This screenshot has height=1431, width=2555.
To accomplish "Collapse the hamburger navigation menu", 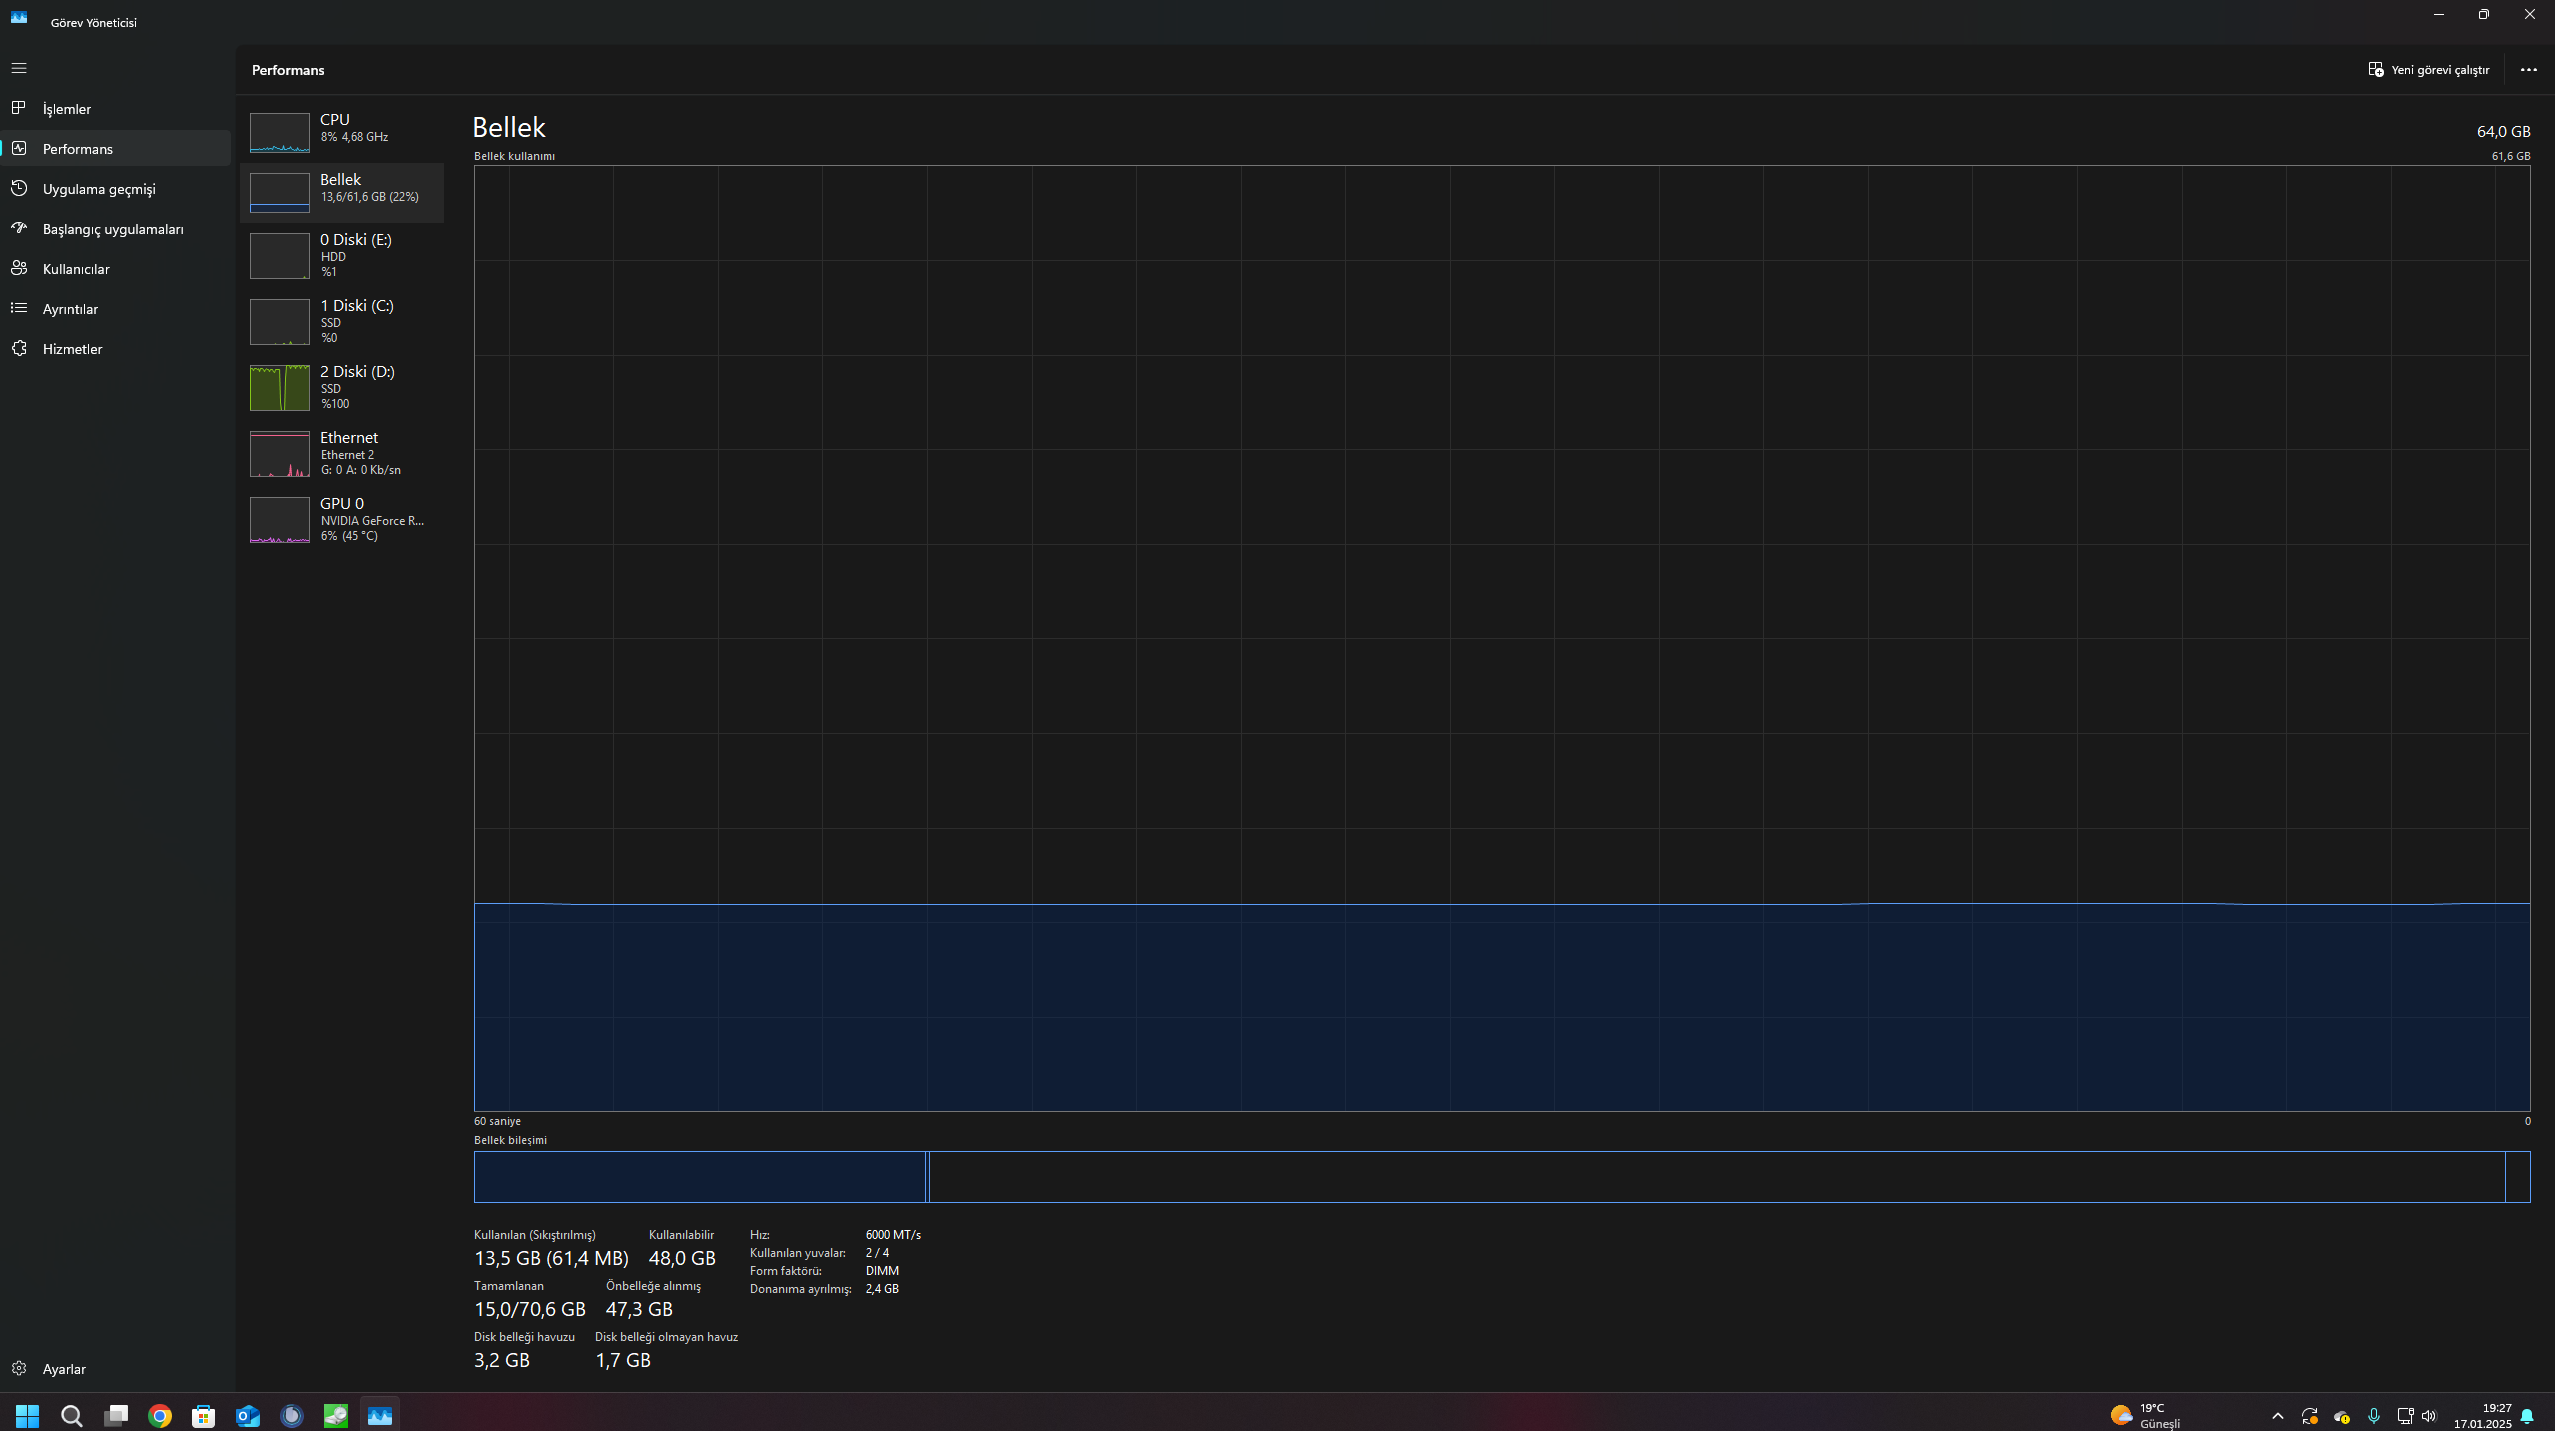I will (19, 68).
